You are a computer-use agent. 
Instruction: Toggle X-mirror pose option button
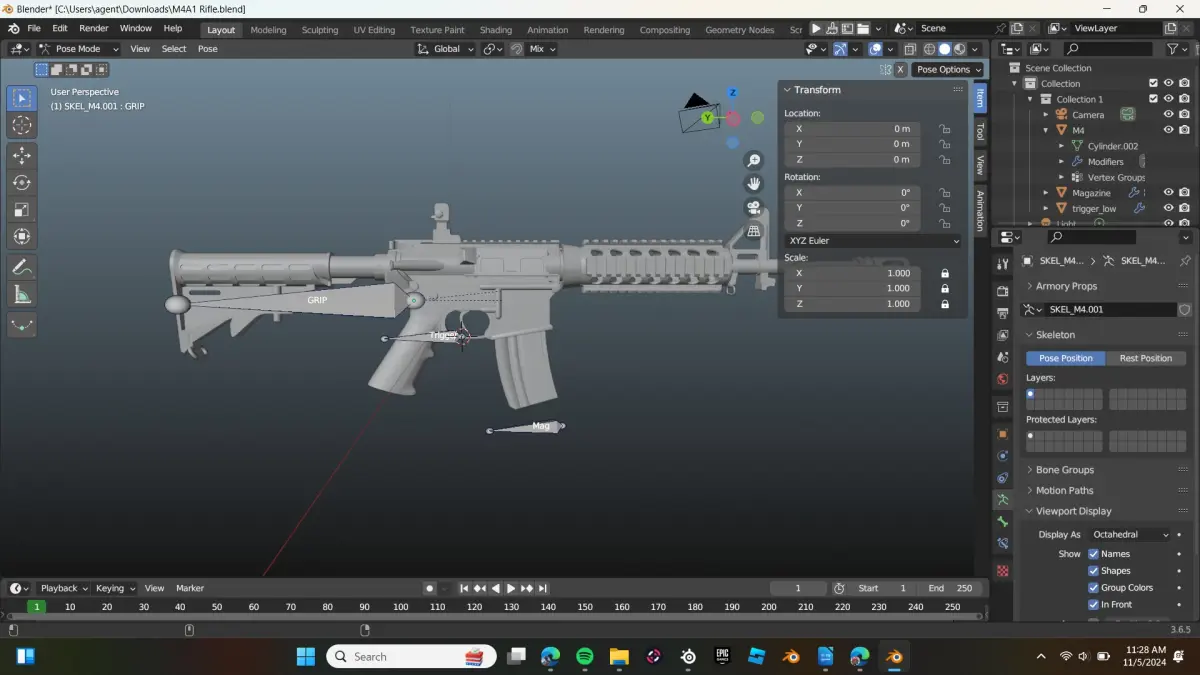pyautogui.click(x=900, y=69)
